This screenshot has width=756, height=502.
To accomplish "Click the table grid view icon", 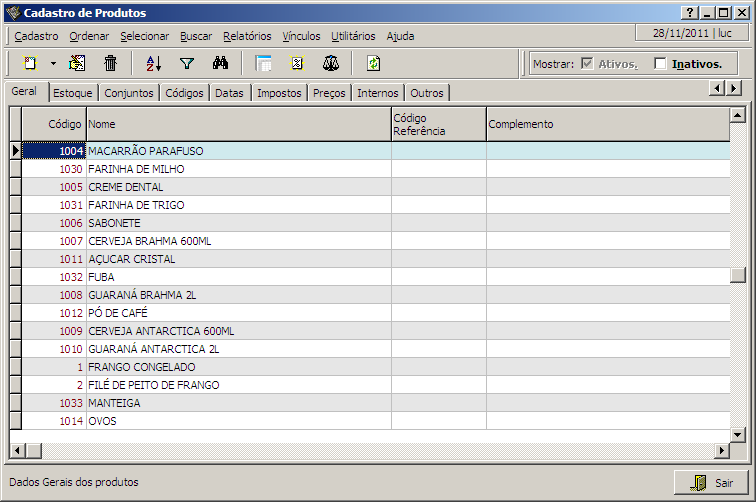I will click(264, 63).
